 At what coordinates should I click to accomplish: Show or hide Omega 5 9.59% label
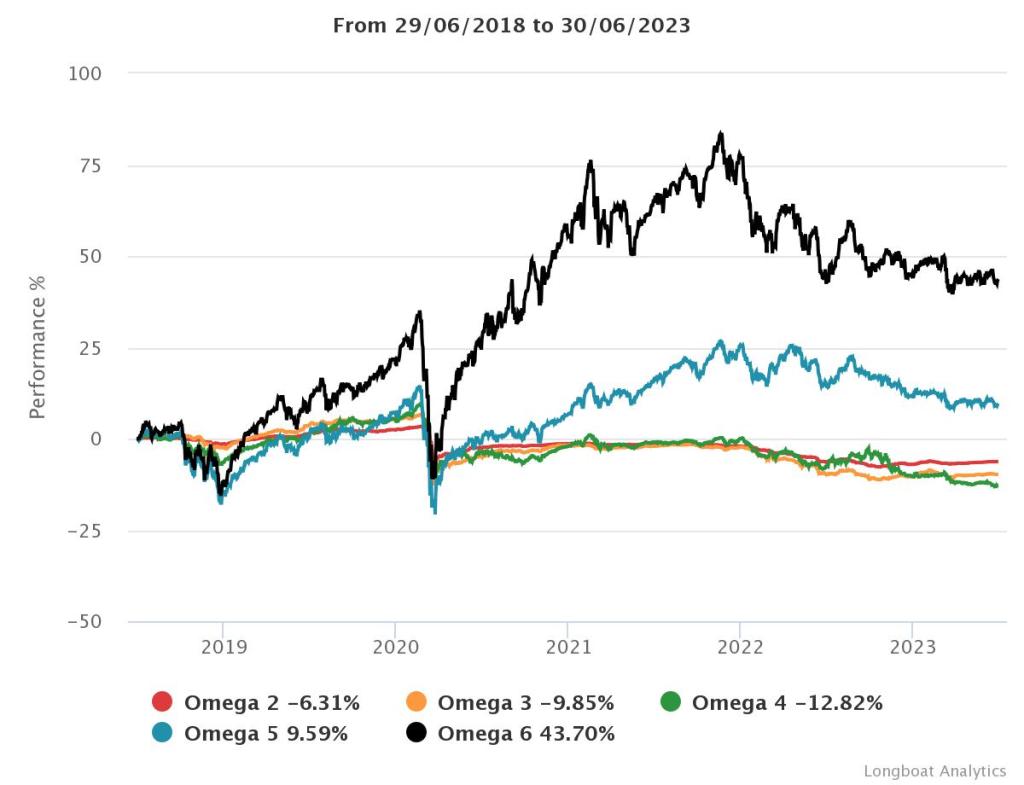[x=265, y=734]
